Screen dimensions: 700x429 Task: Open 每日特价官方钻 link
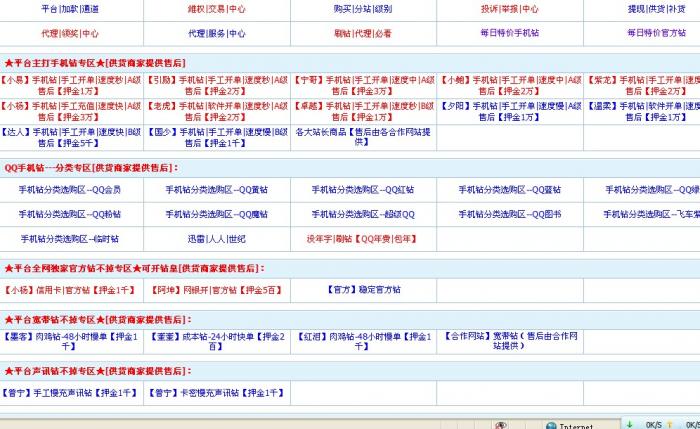click(656, 33)
